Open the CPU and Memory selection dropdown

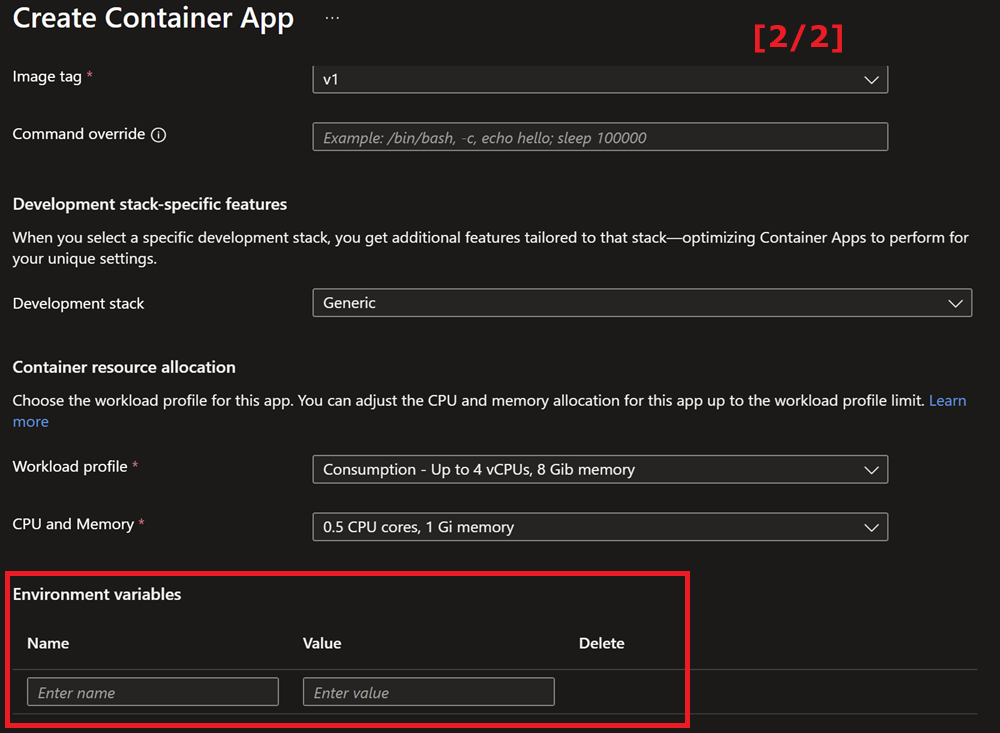click(x=600, y=526)
